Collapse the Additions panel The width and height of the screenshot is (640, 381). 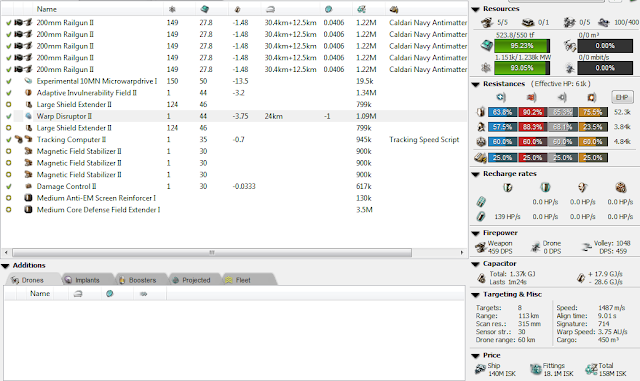(x=5, y=266)
